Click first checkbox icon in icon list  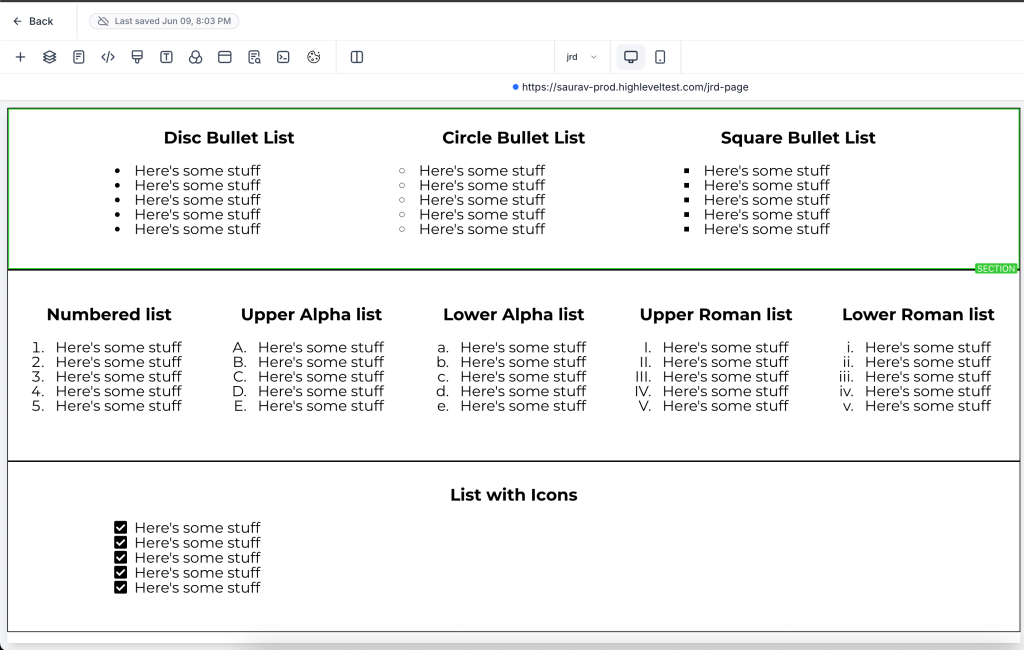point(120,528)
